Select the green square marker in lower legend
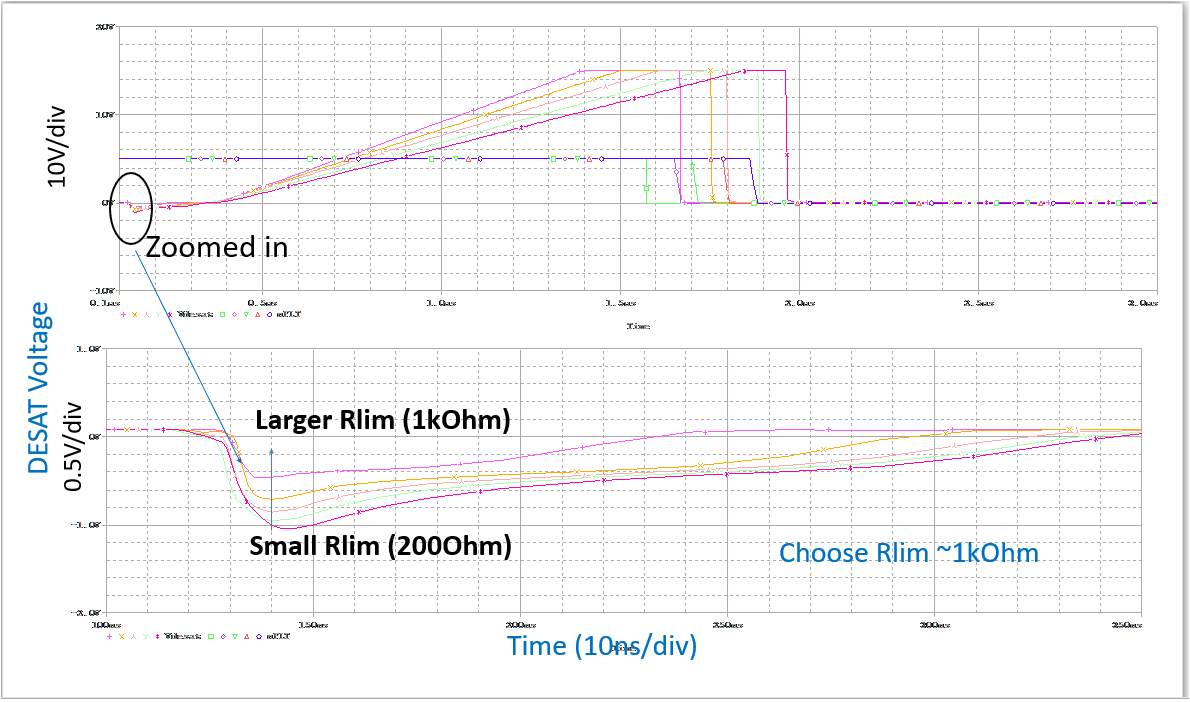Image resolution: width=1190 pixels, height=702 pixels. (x=211, y=636)
